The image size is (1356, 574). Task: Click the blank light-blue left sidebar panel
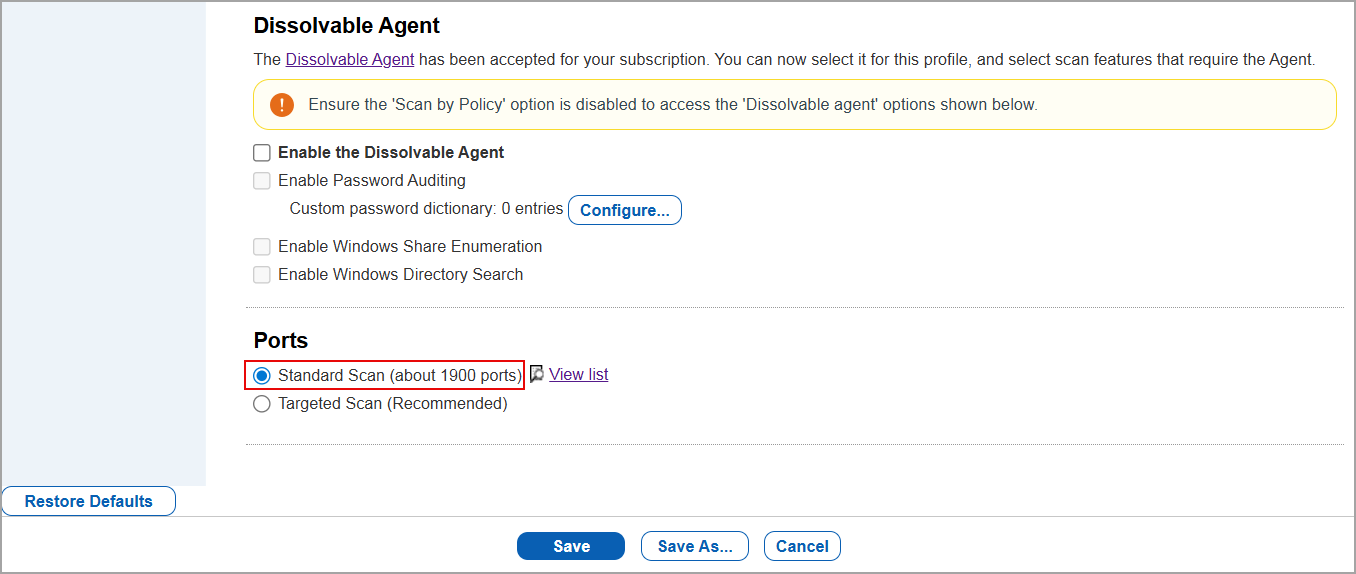click(x=104, y=240)
